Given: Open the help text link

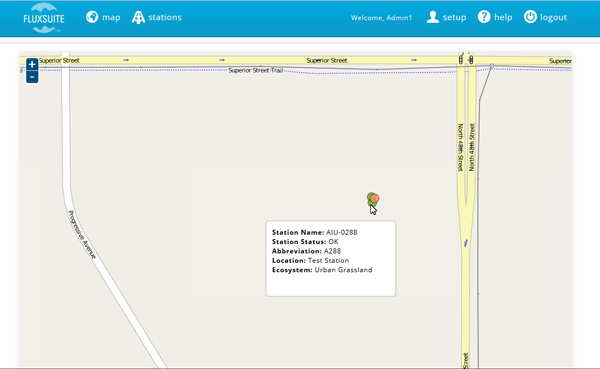Looking at the screenshot, I should click(x=503, y=17).
